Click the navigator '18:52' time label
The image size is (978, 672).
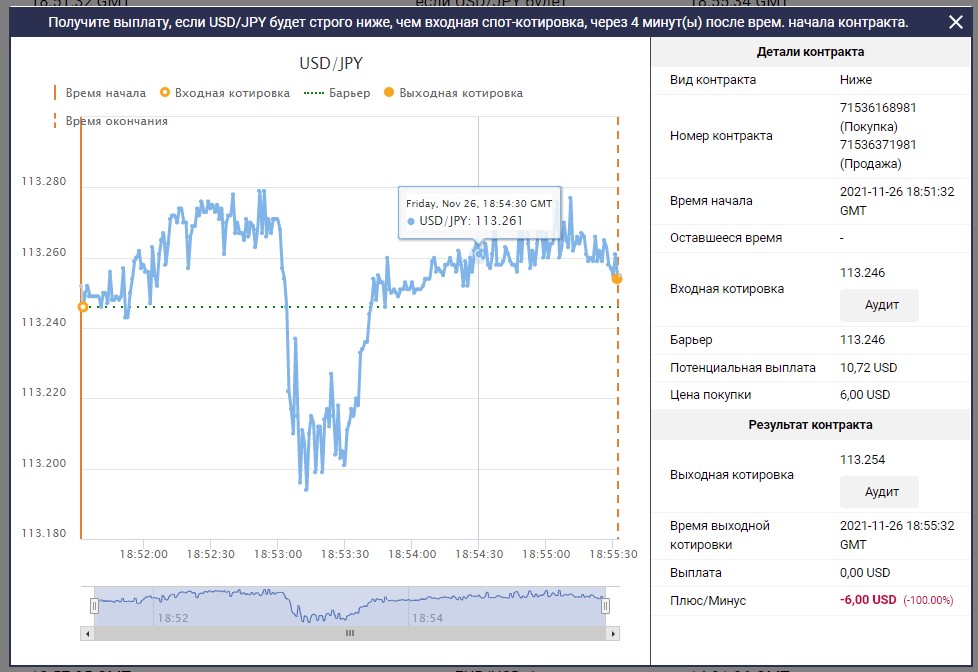pos(173,618)
